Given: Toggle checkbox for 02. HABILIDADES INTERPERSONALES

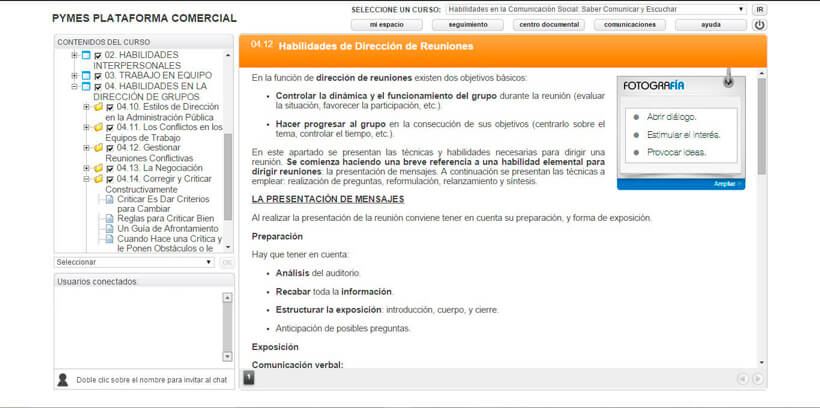Looking at the screenshot, I should pyautogui.click(x=98, y=55).
